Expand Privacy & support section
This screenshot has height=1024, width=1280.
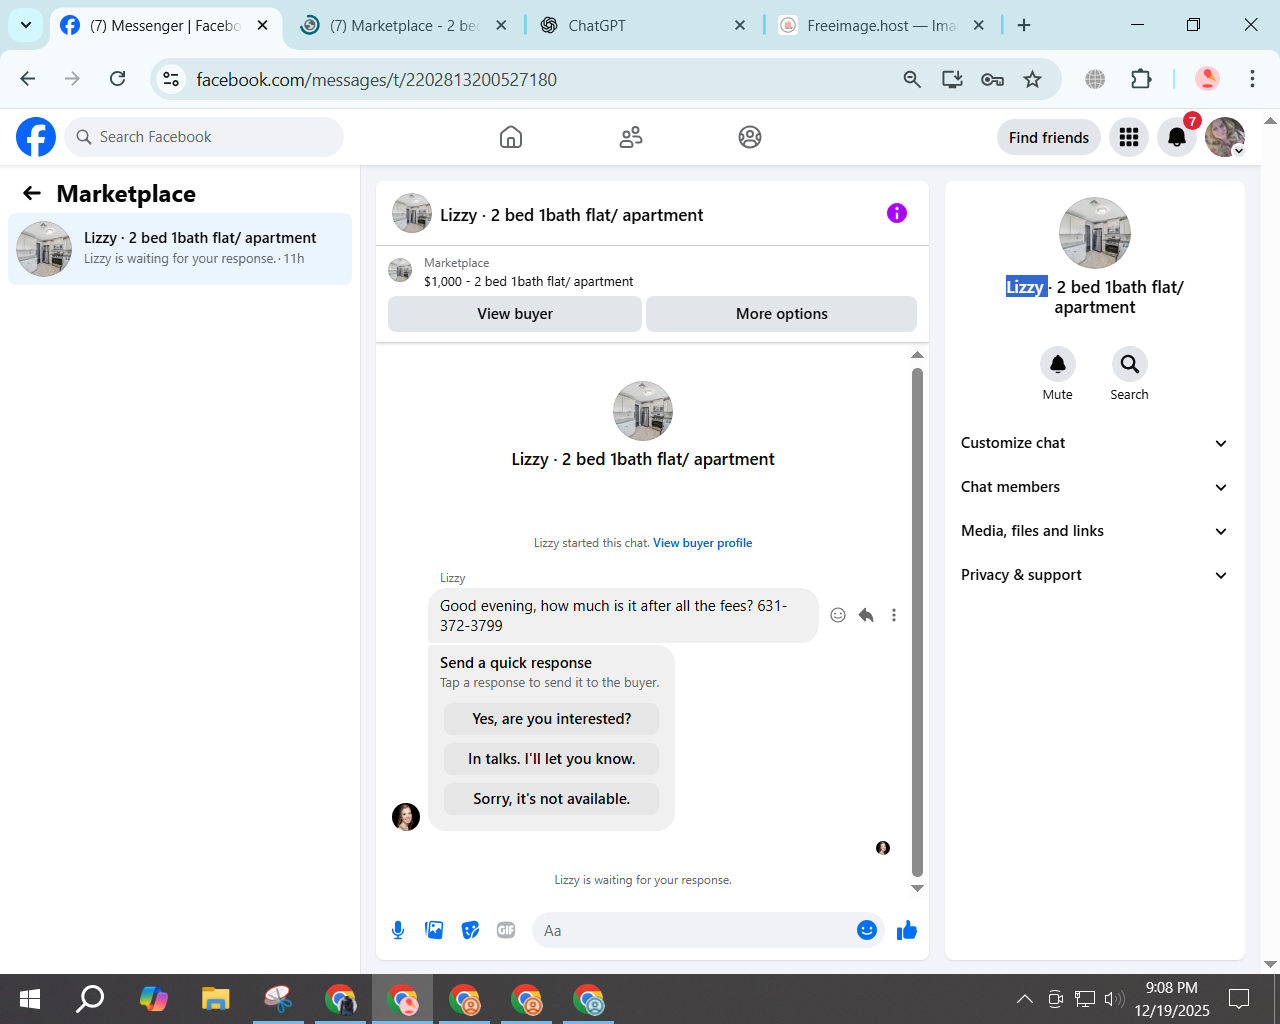tap(1094, 575)
